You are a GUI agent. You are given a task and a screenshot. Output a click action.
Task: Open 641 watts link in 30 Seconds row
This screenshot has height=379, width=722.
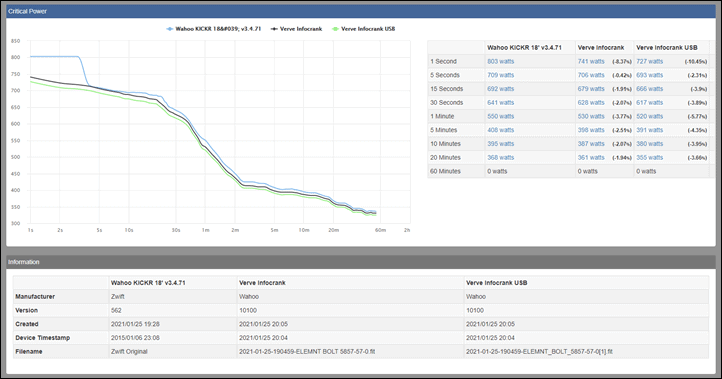(x=501, y=103)
